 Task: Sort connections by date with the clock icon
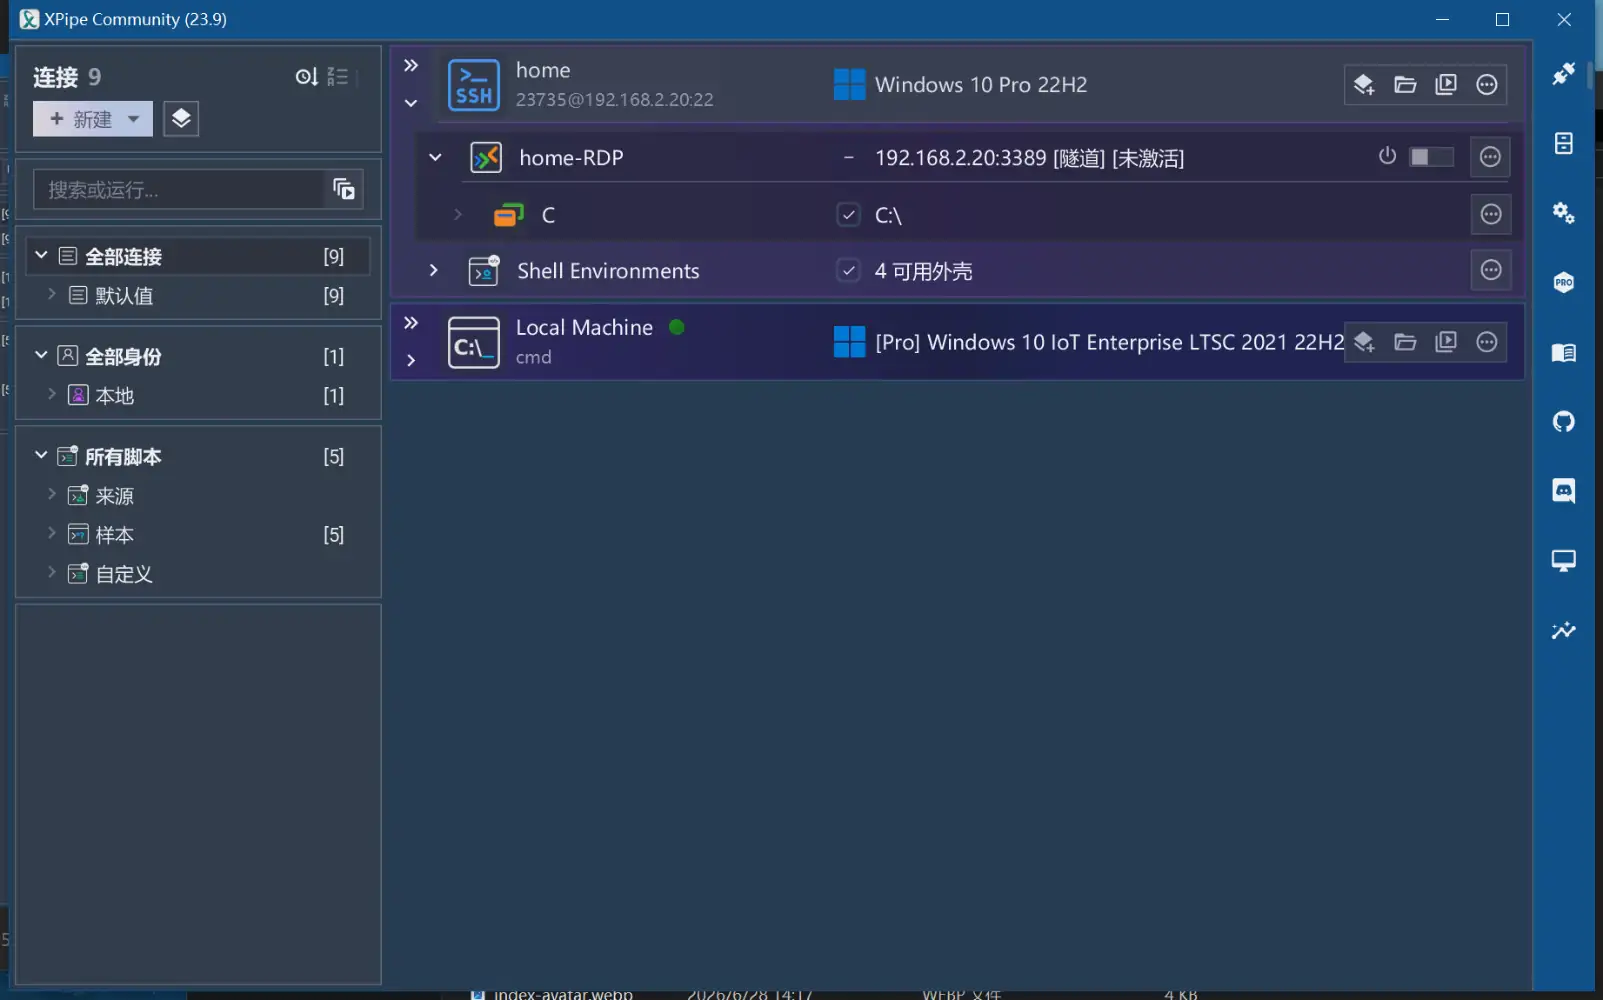(306, 77)
